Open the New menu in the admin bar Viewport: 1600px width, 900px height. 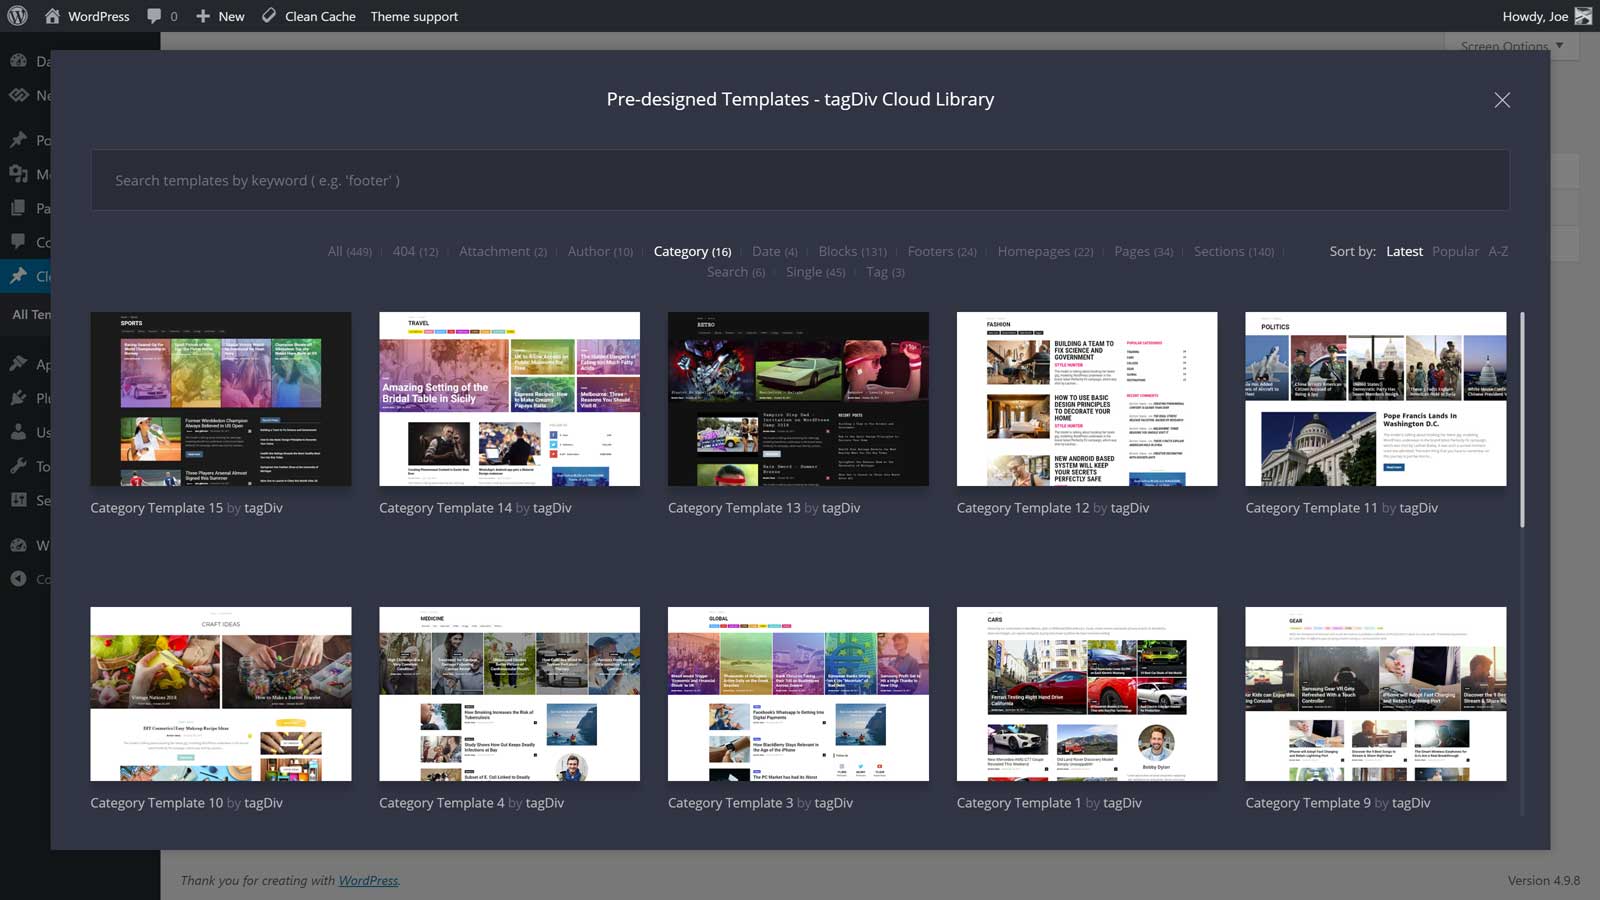pyautogui.click(x=220, y=16)
